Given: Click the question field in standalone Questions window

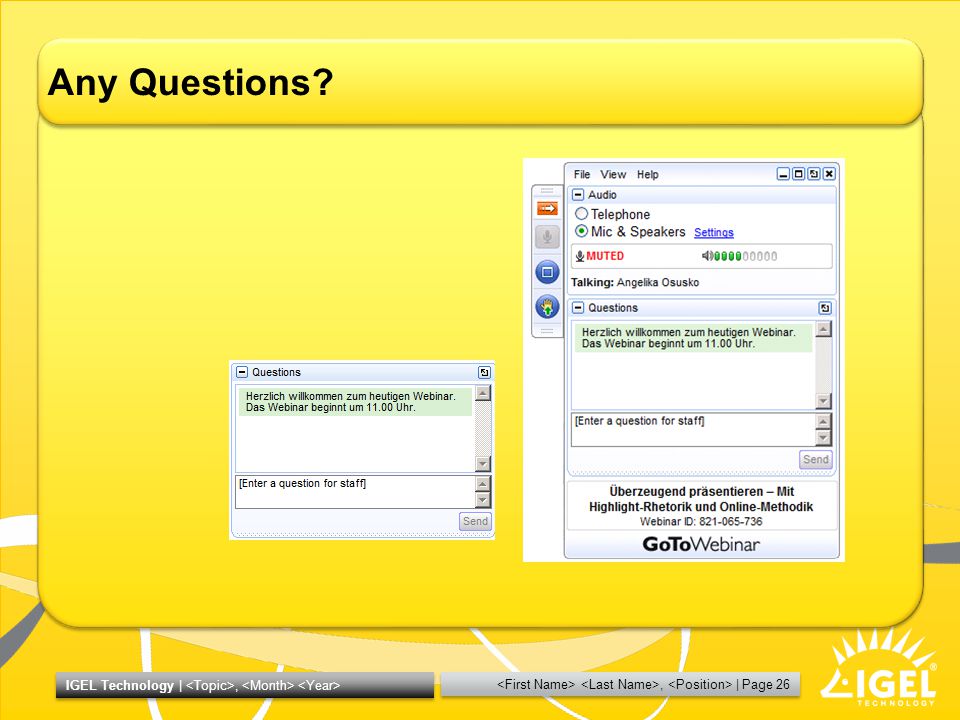Looking at the screenshot, I should pyautogui.click(x=354, y=492).
